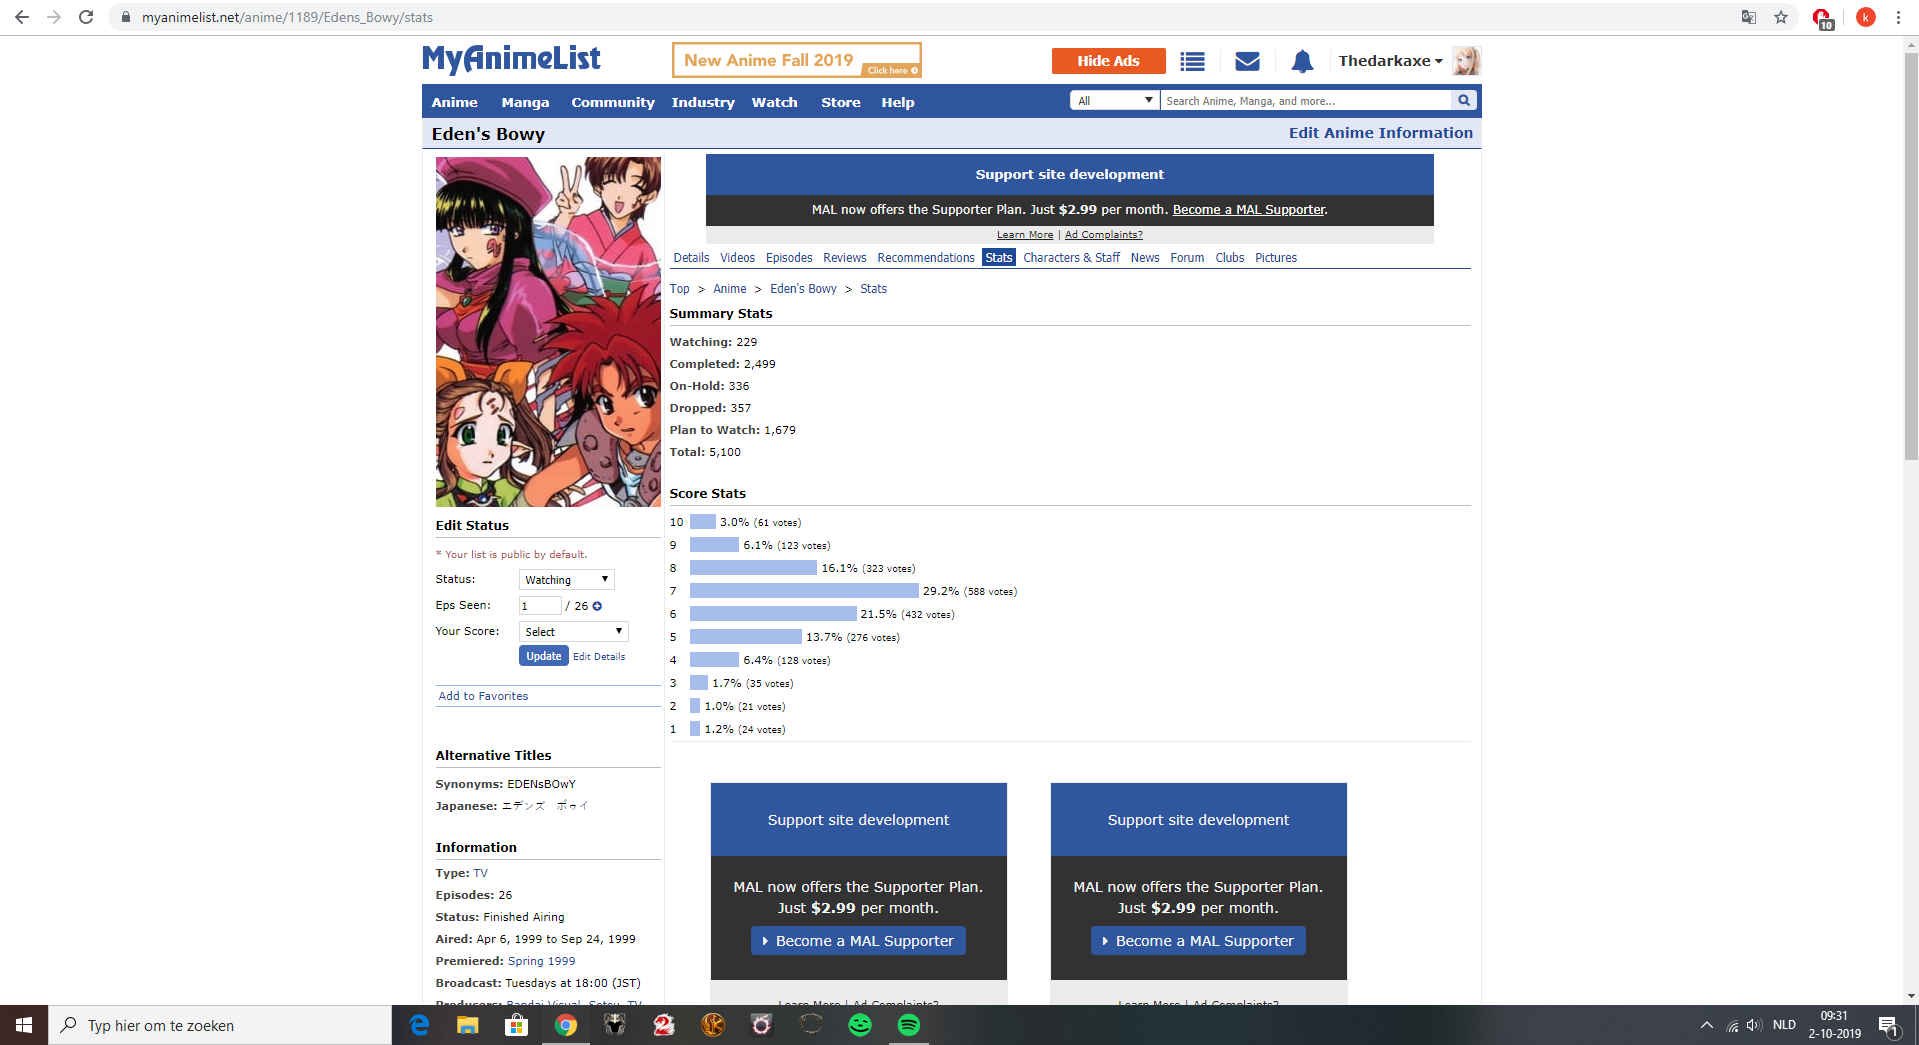Open the Store menu

click(841, 102)
